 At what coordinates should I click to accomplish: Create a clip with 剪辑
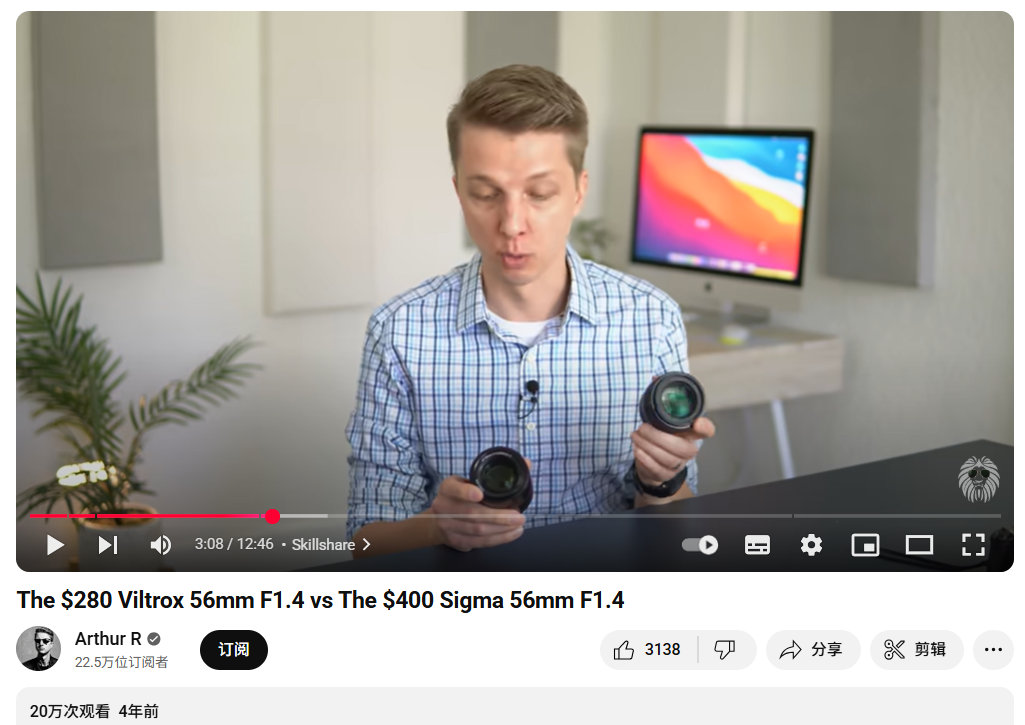tap(916, 650)
